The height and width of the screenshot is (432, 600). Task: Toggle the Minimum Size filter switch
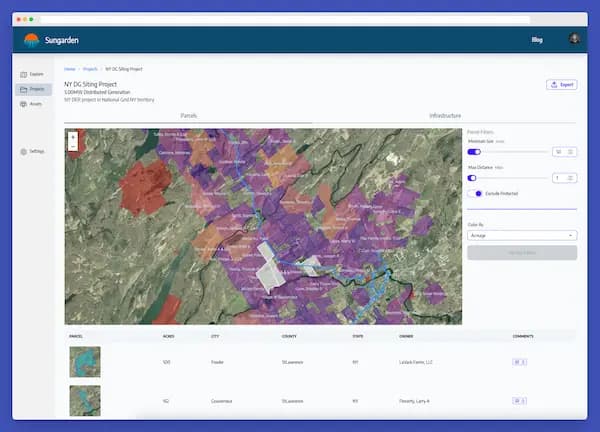pyautogui.click(x=474, y=152)
